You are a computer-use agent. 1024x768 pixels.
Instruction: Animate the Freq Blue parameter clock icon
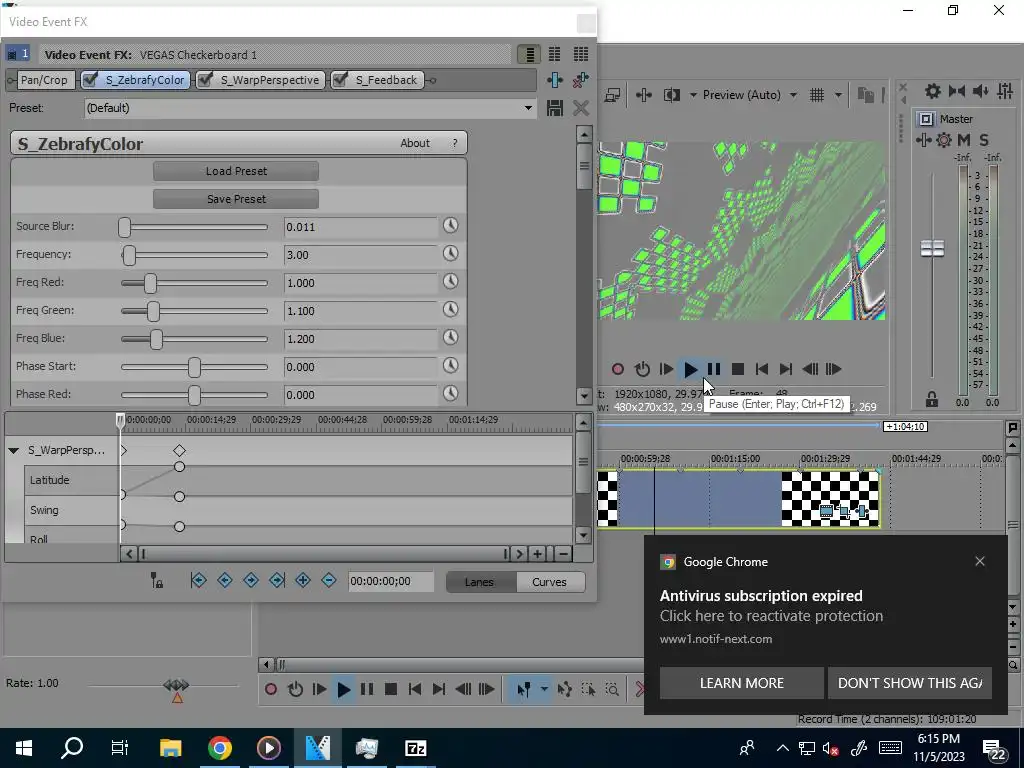(451, 338)
